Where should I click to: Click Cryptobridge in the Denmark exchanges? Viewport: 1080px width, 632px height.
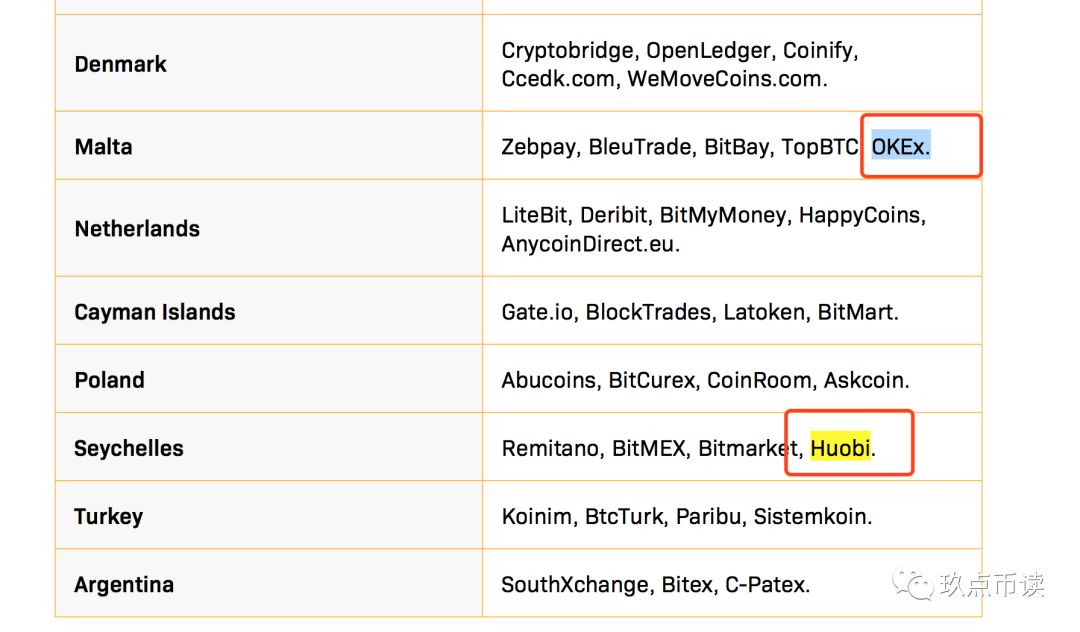coord(568,50)
